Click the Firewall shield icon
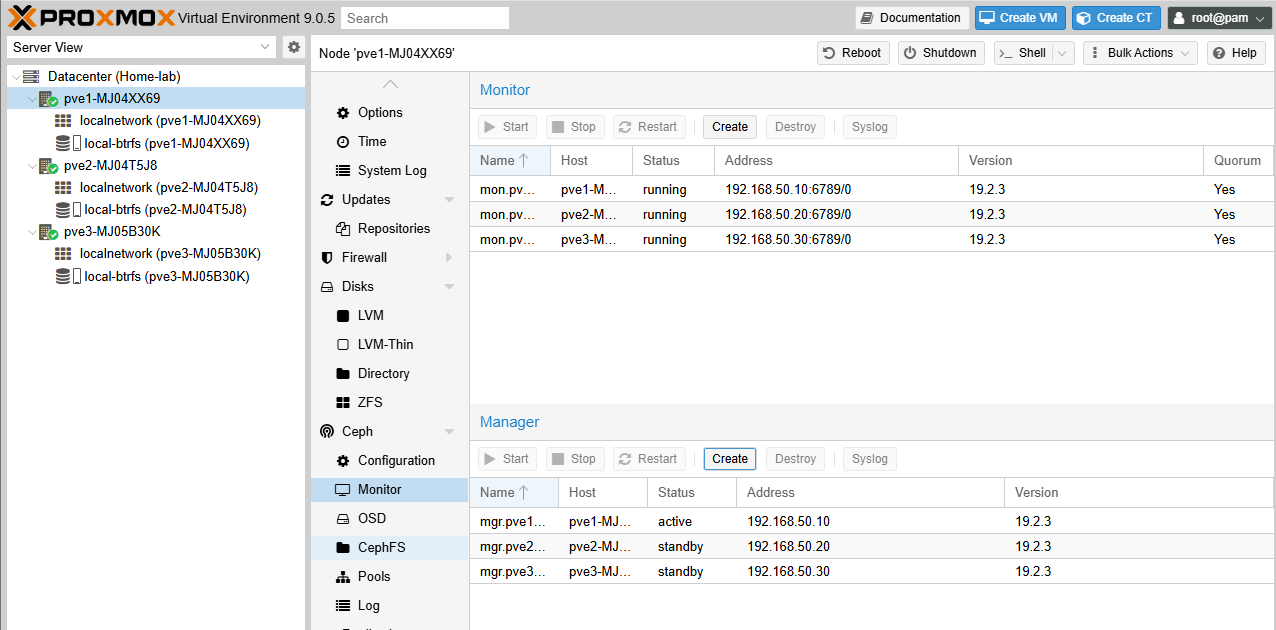The image size is (1276, 630). [327, 258]
